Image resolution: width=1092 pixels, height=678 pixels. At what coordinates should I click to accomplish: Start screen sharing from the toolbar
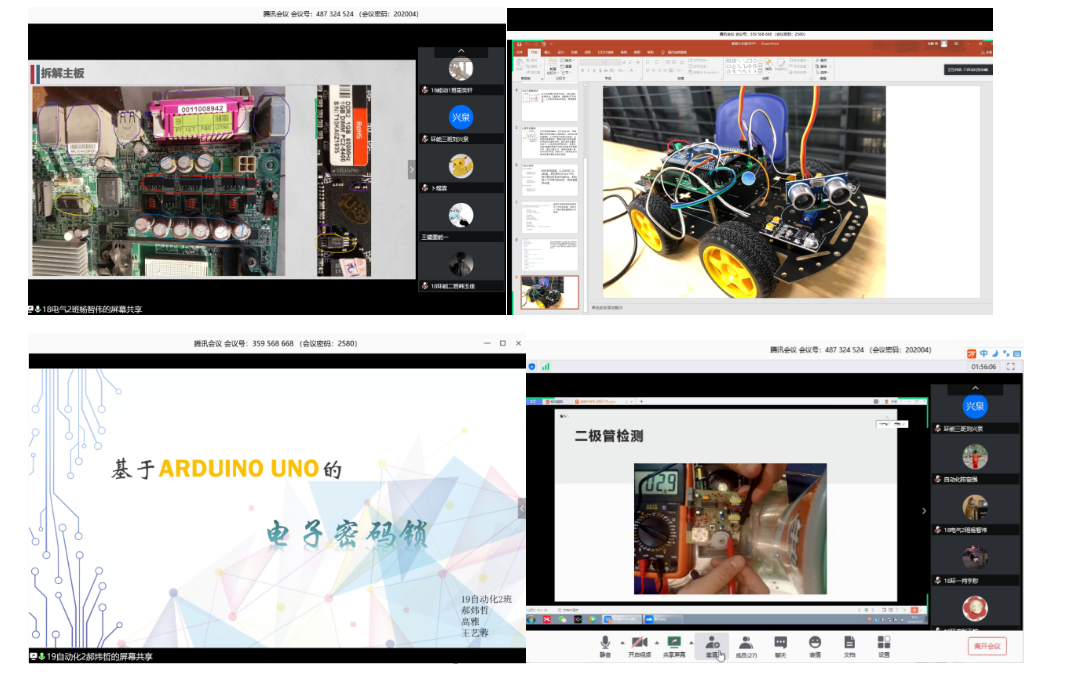tap(673, 646)
